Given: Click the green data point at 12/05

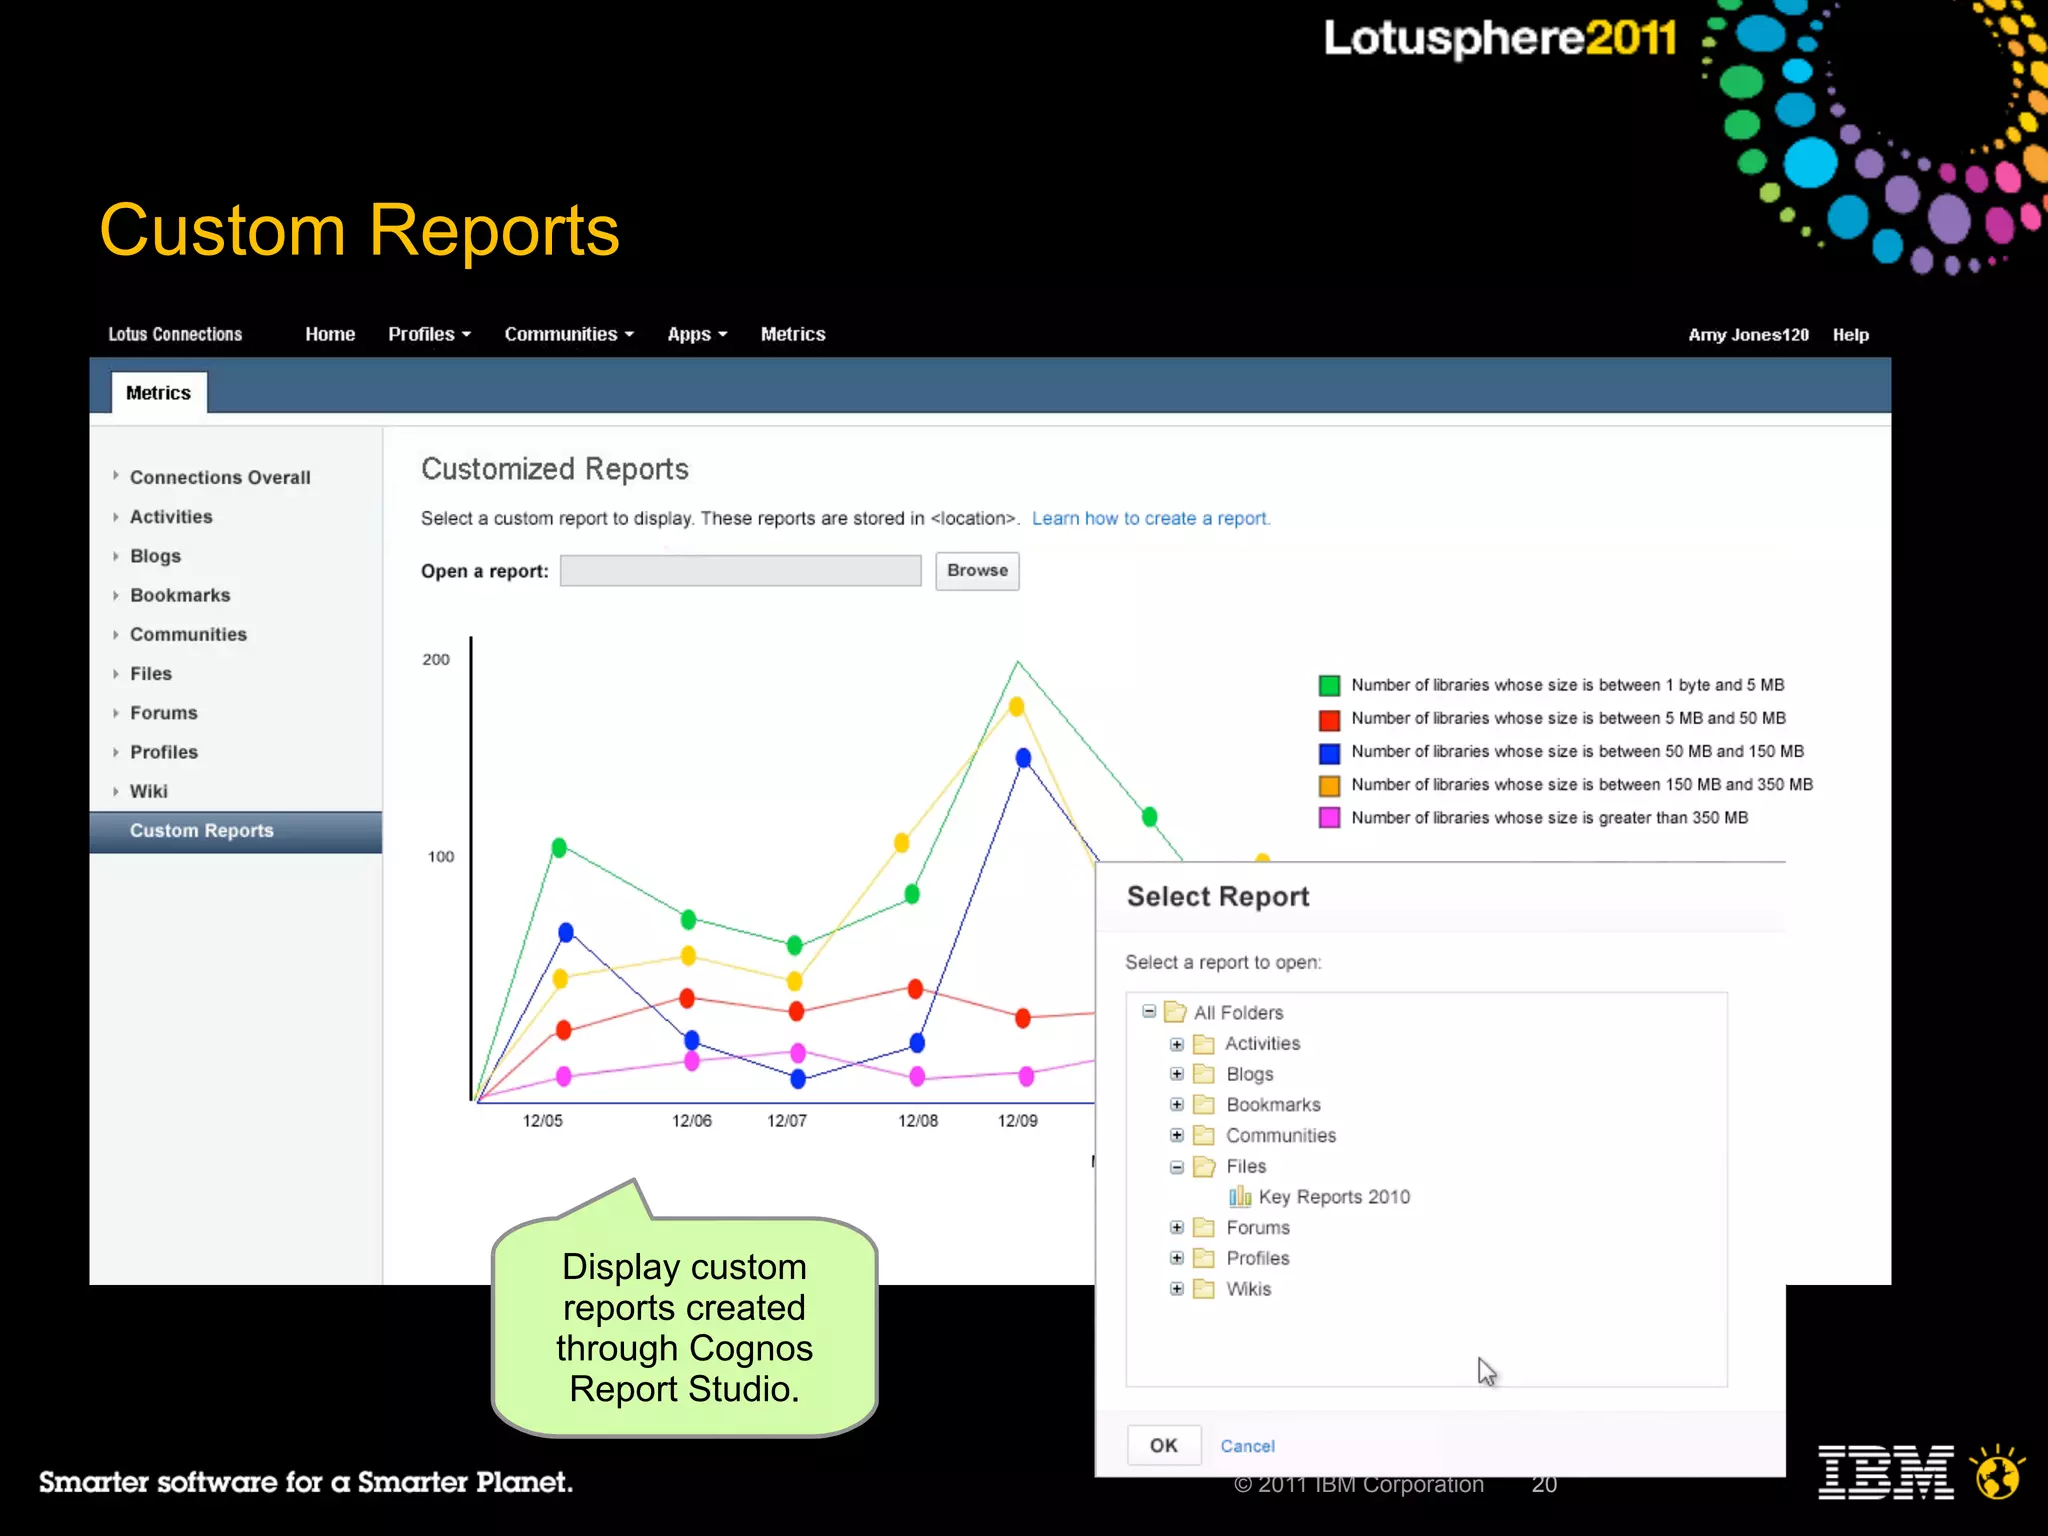Looking at the screenshot, I should tap(559, 848).
